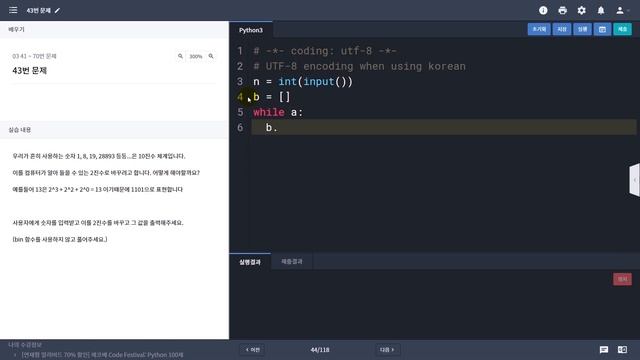Click line number 6 in the gutter
The width and height of the screenshot is (640, 360).
[240, 128]
